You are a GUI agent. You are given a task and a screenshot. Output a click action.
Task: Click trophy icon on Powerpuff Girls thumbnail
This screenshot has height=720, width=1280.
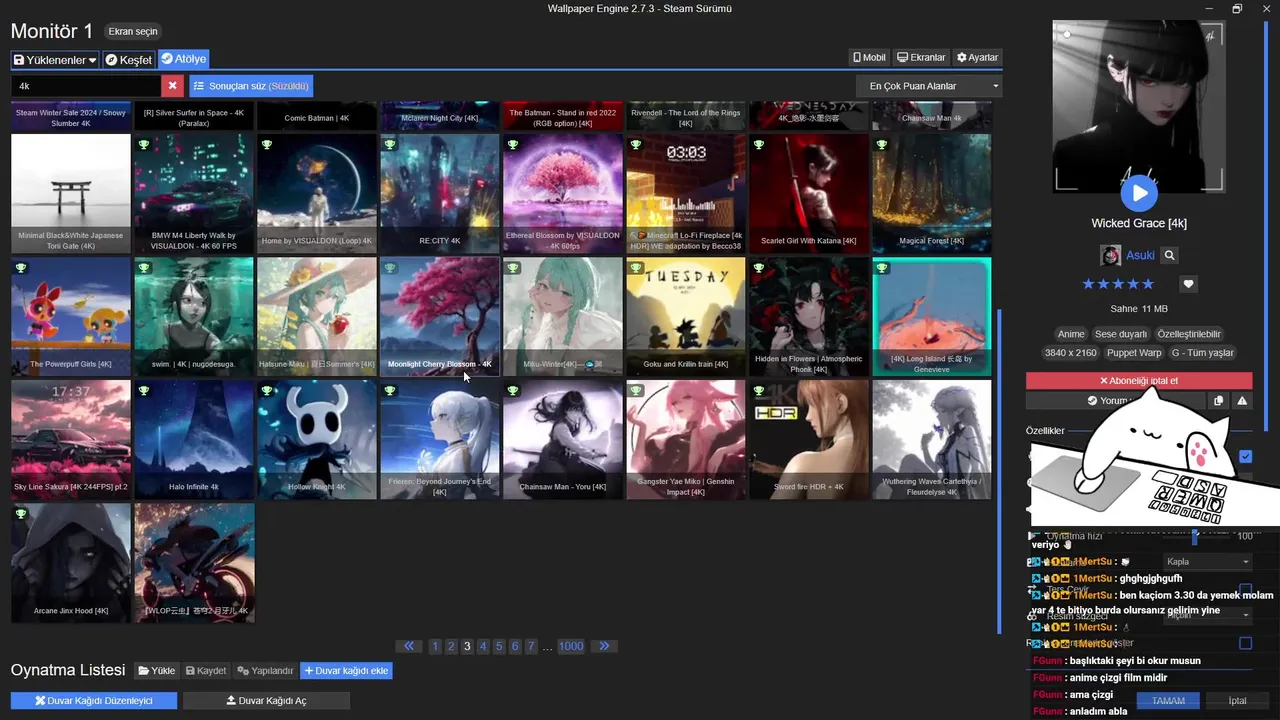click(x=20, y=267)
